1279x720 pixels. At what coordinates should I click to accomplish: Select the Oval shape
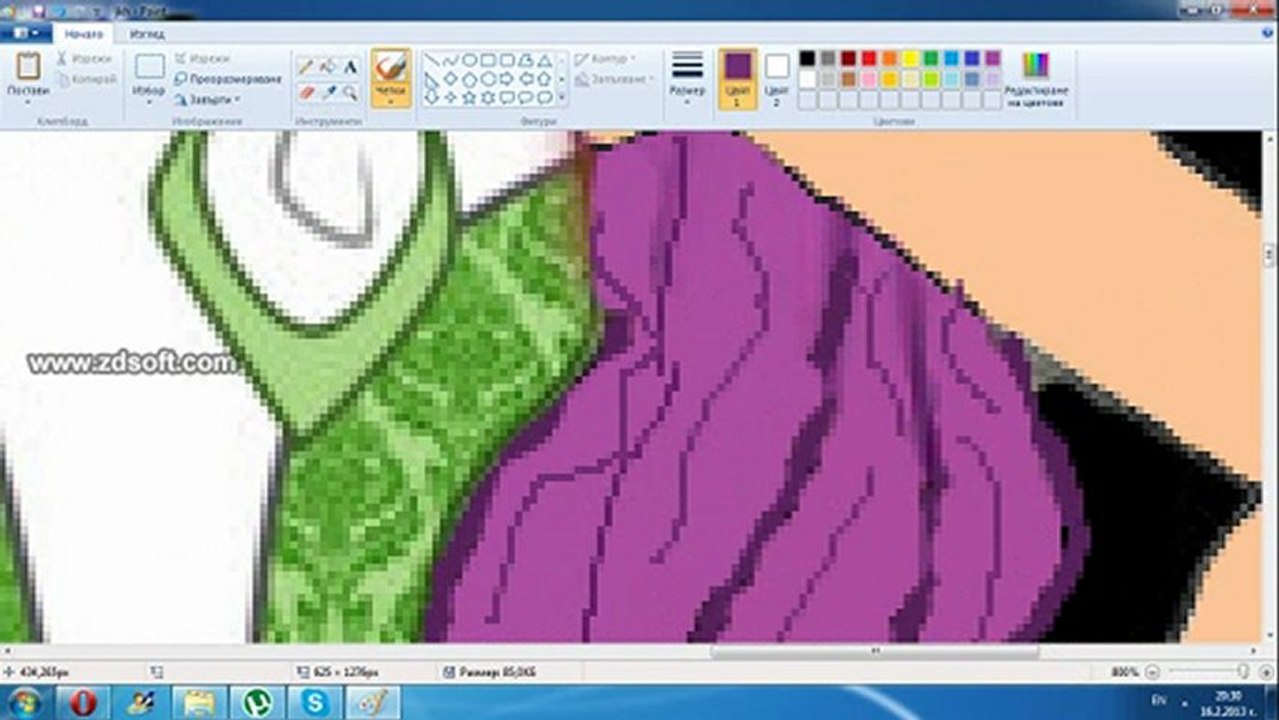pos(469,60)
